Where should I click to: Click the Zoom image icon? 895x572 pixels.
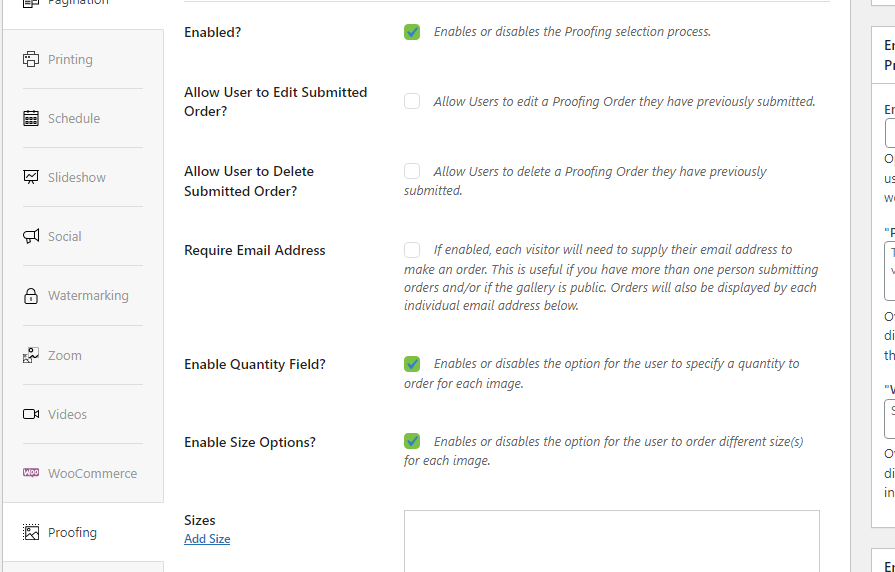[31, 355]
